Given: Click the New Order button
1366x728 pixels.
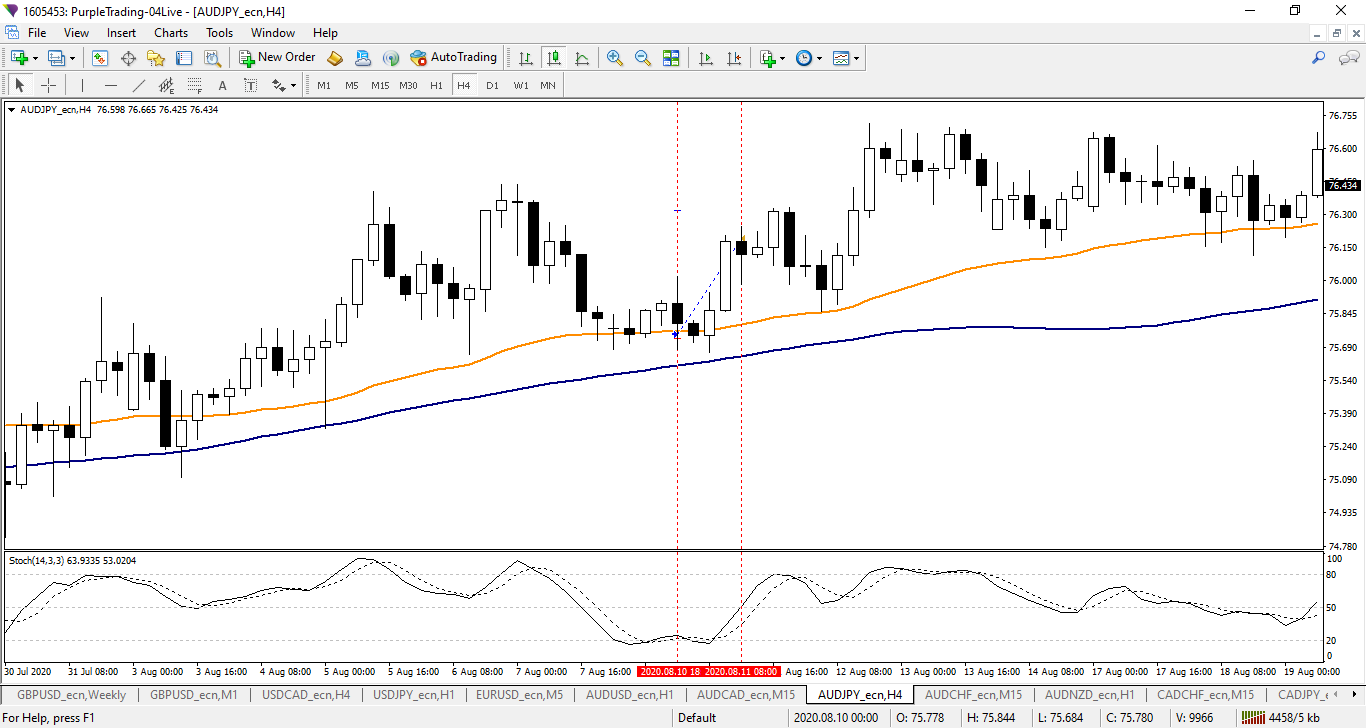Looking at the screenshot, I should 278,58.
